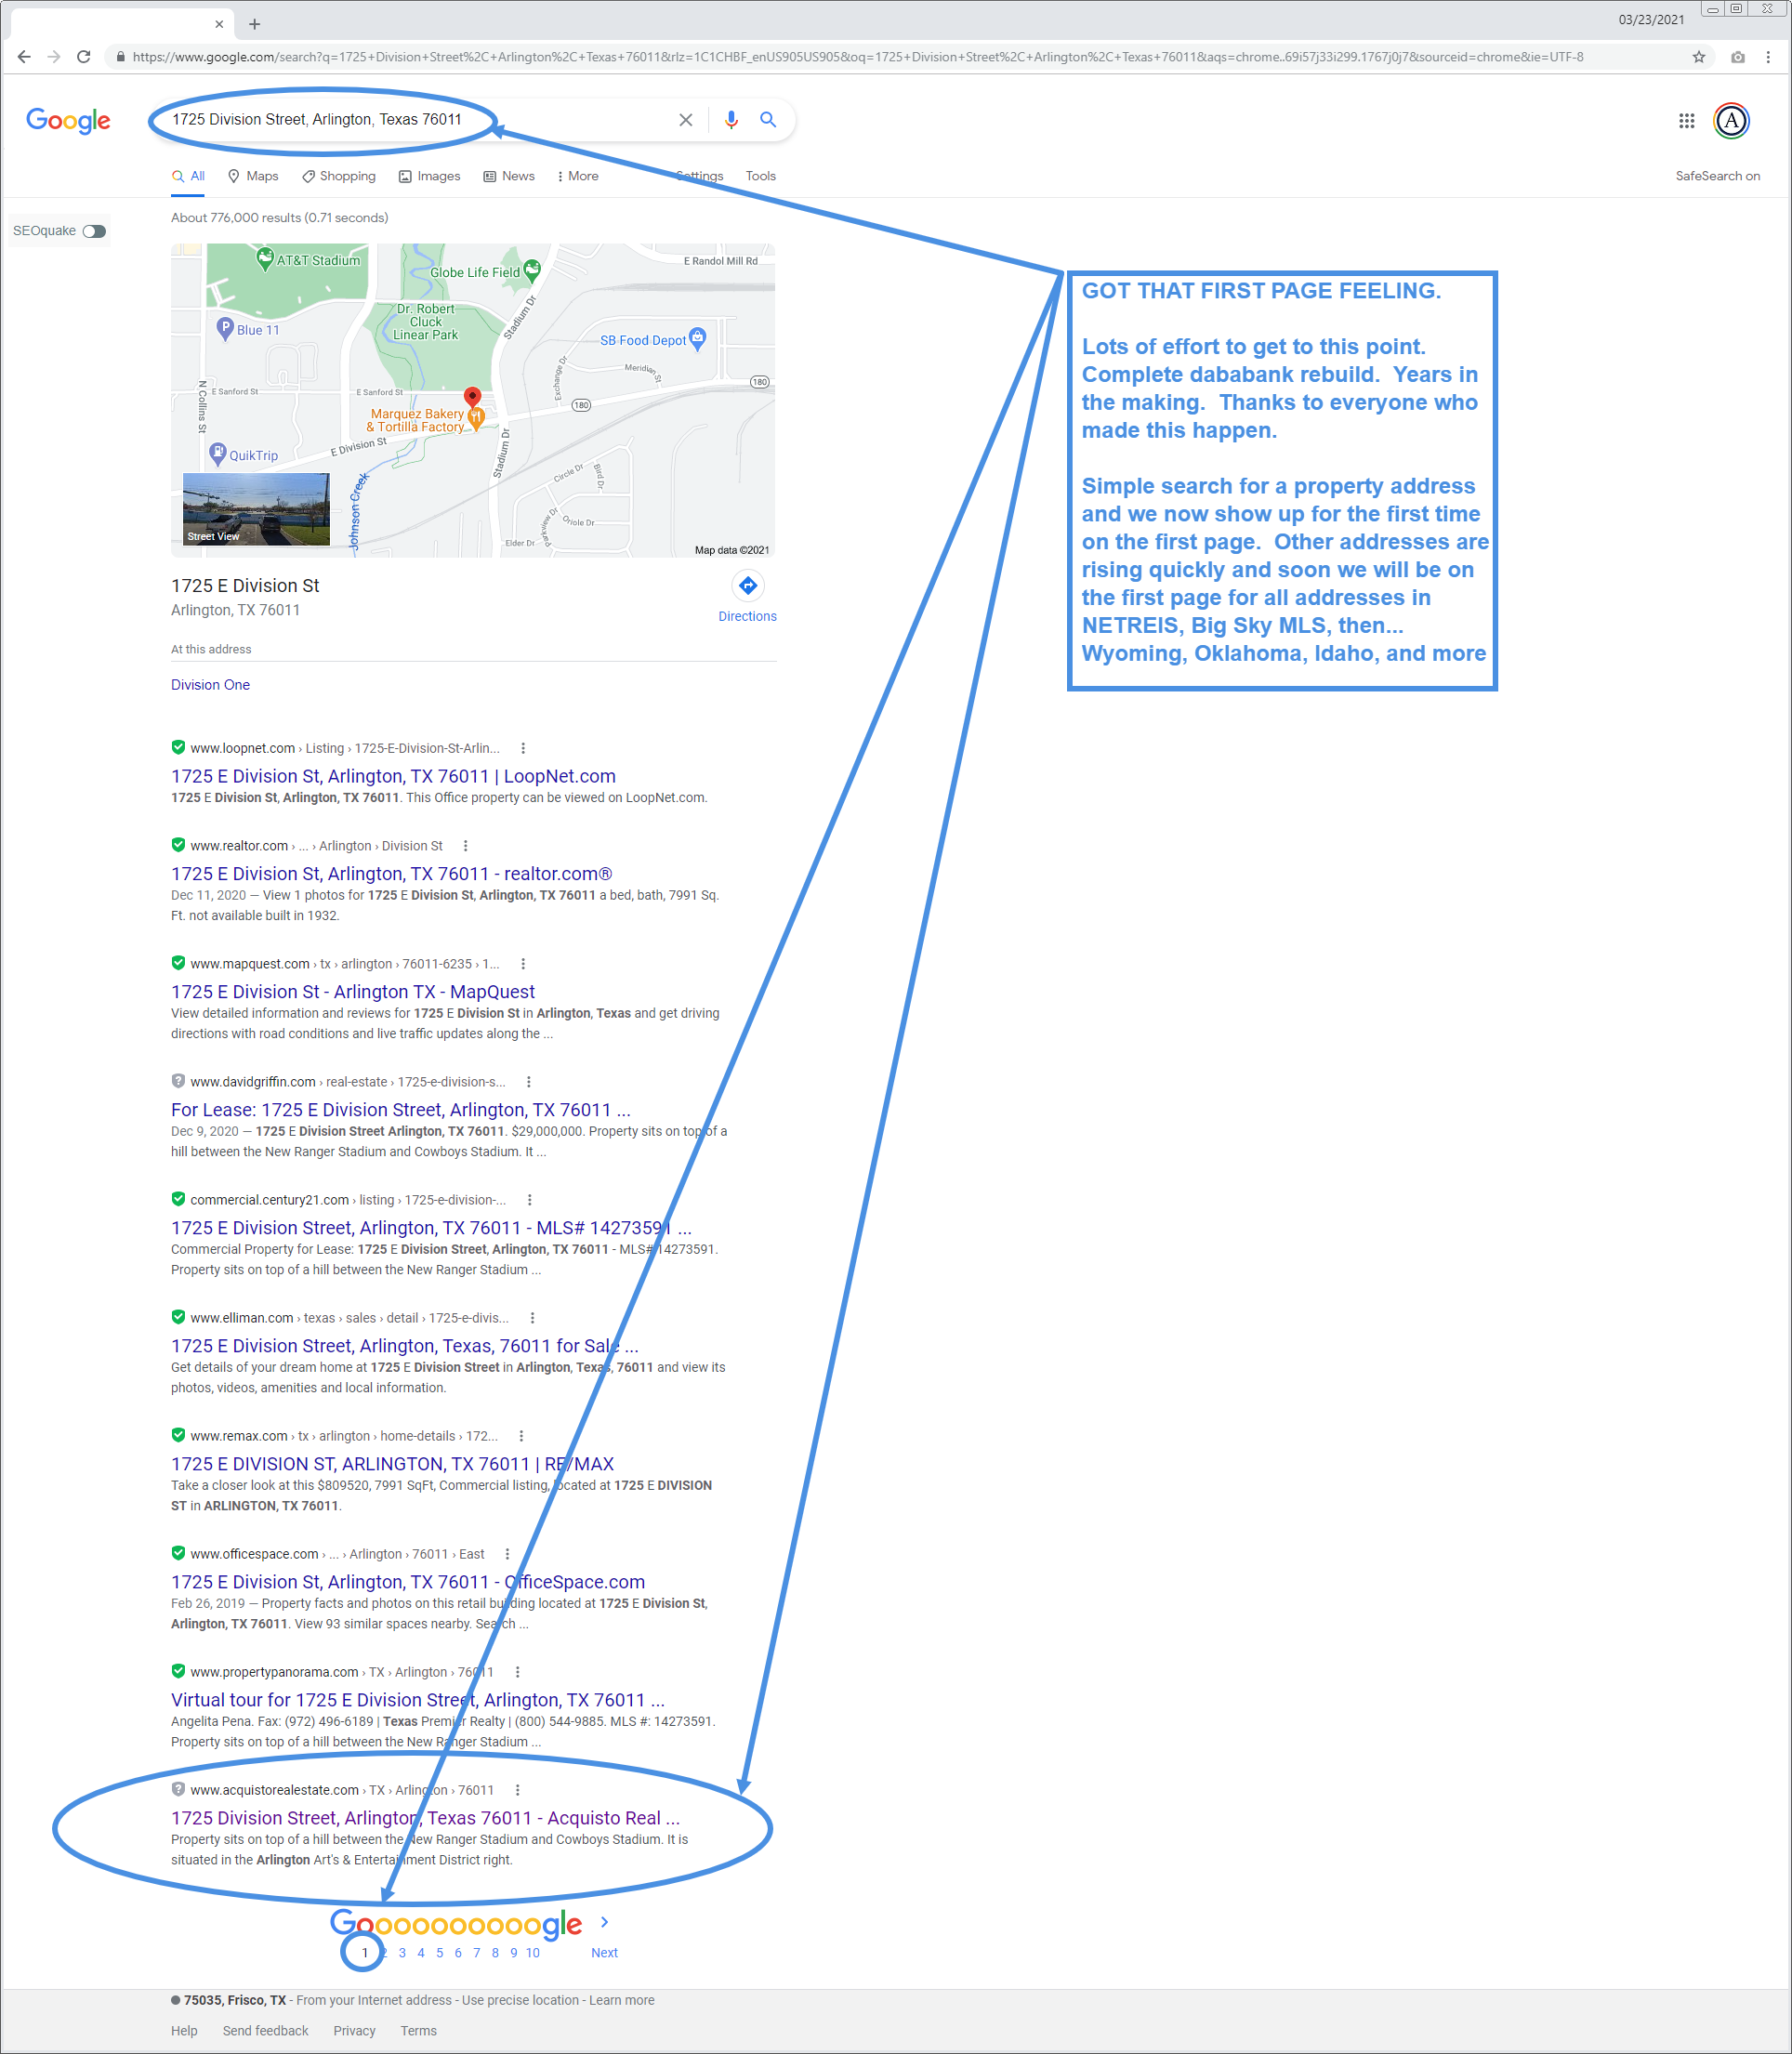Click the site lock icon in address bar
Image resolution: width=1792 pixels, height=2054 pixels.
pyautogui.click(x=121, y=57)
